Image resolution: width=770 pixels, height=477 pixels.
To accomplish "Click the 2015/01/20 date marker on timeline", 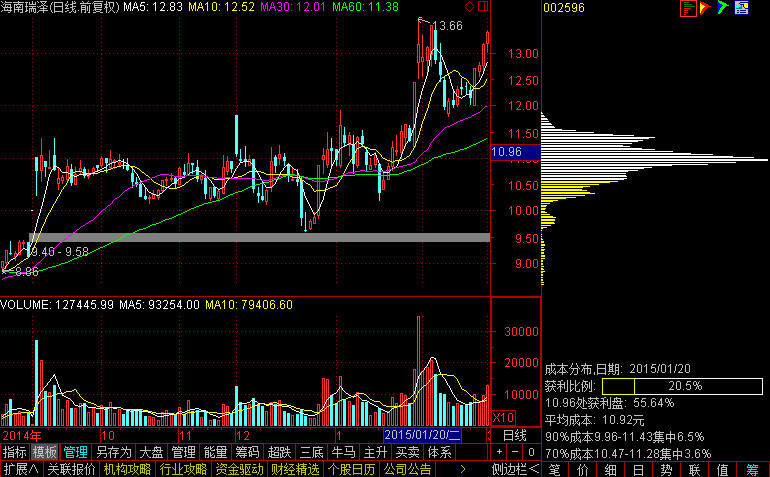I will click(422, 436).
